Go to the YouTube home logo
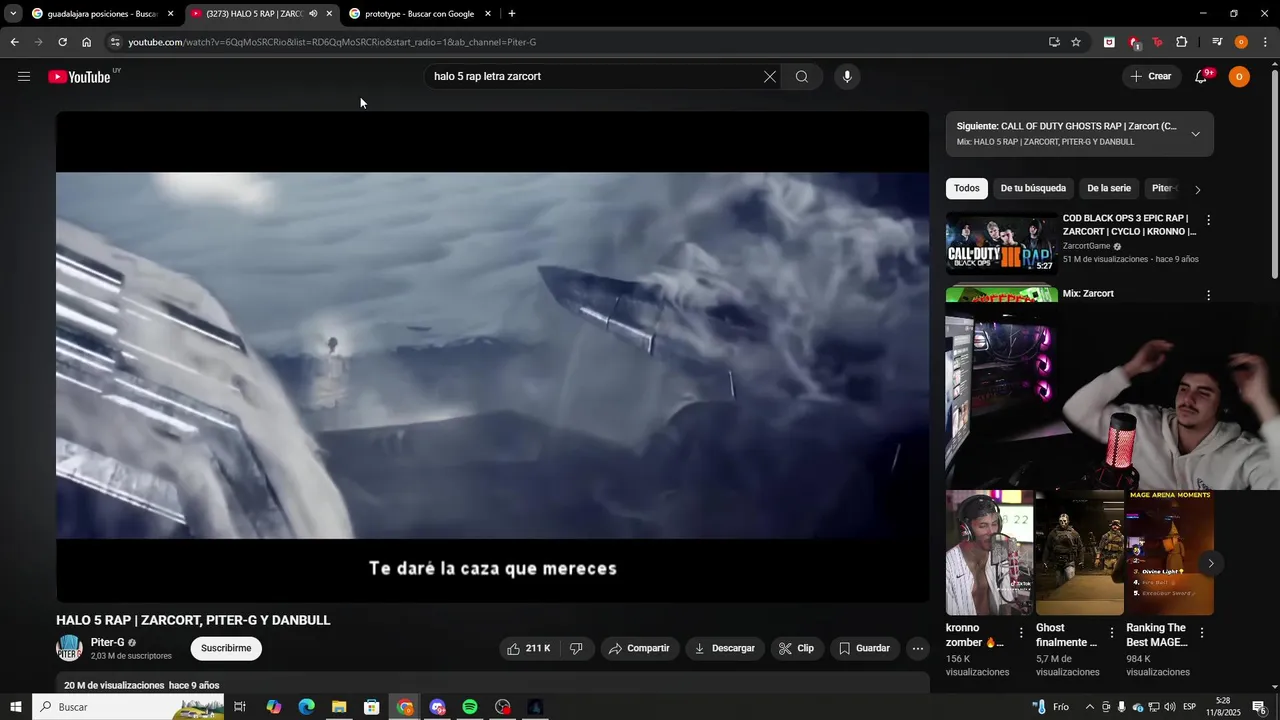1280x720 pixels. click(79, 77)
